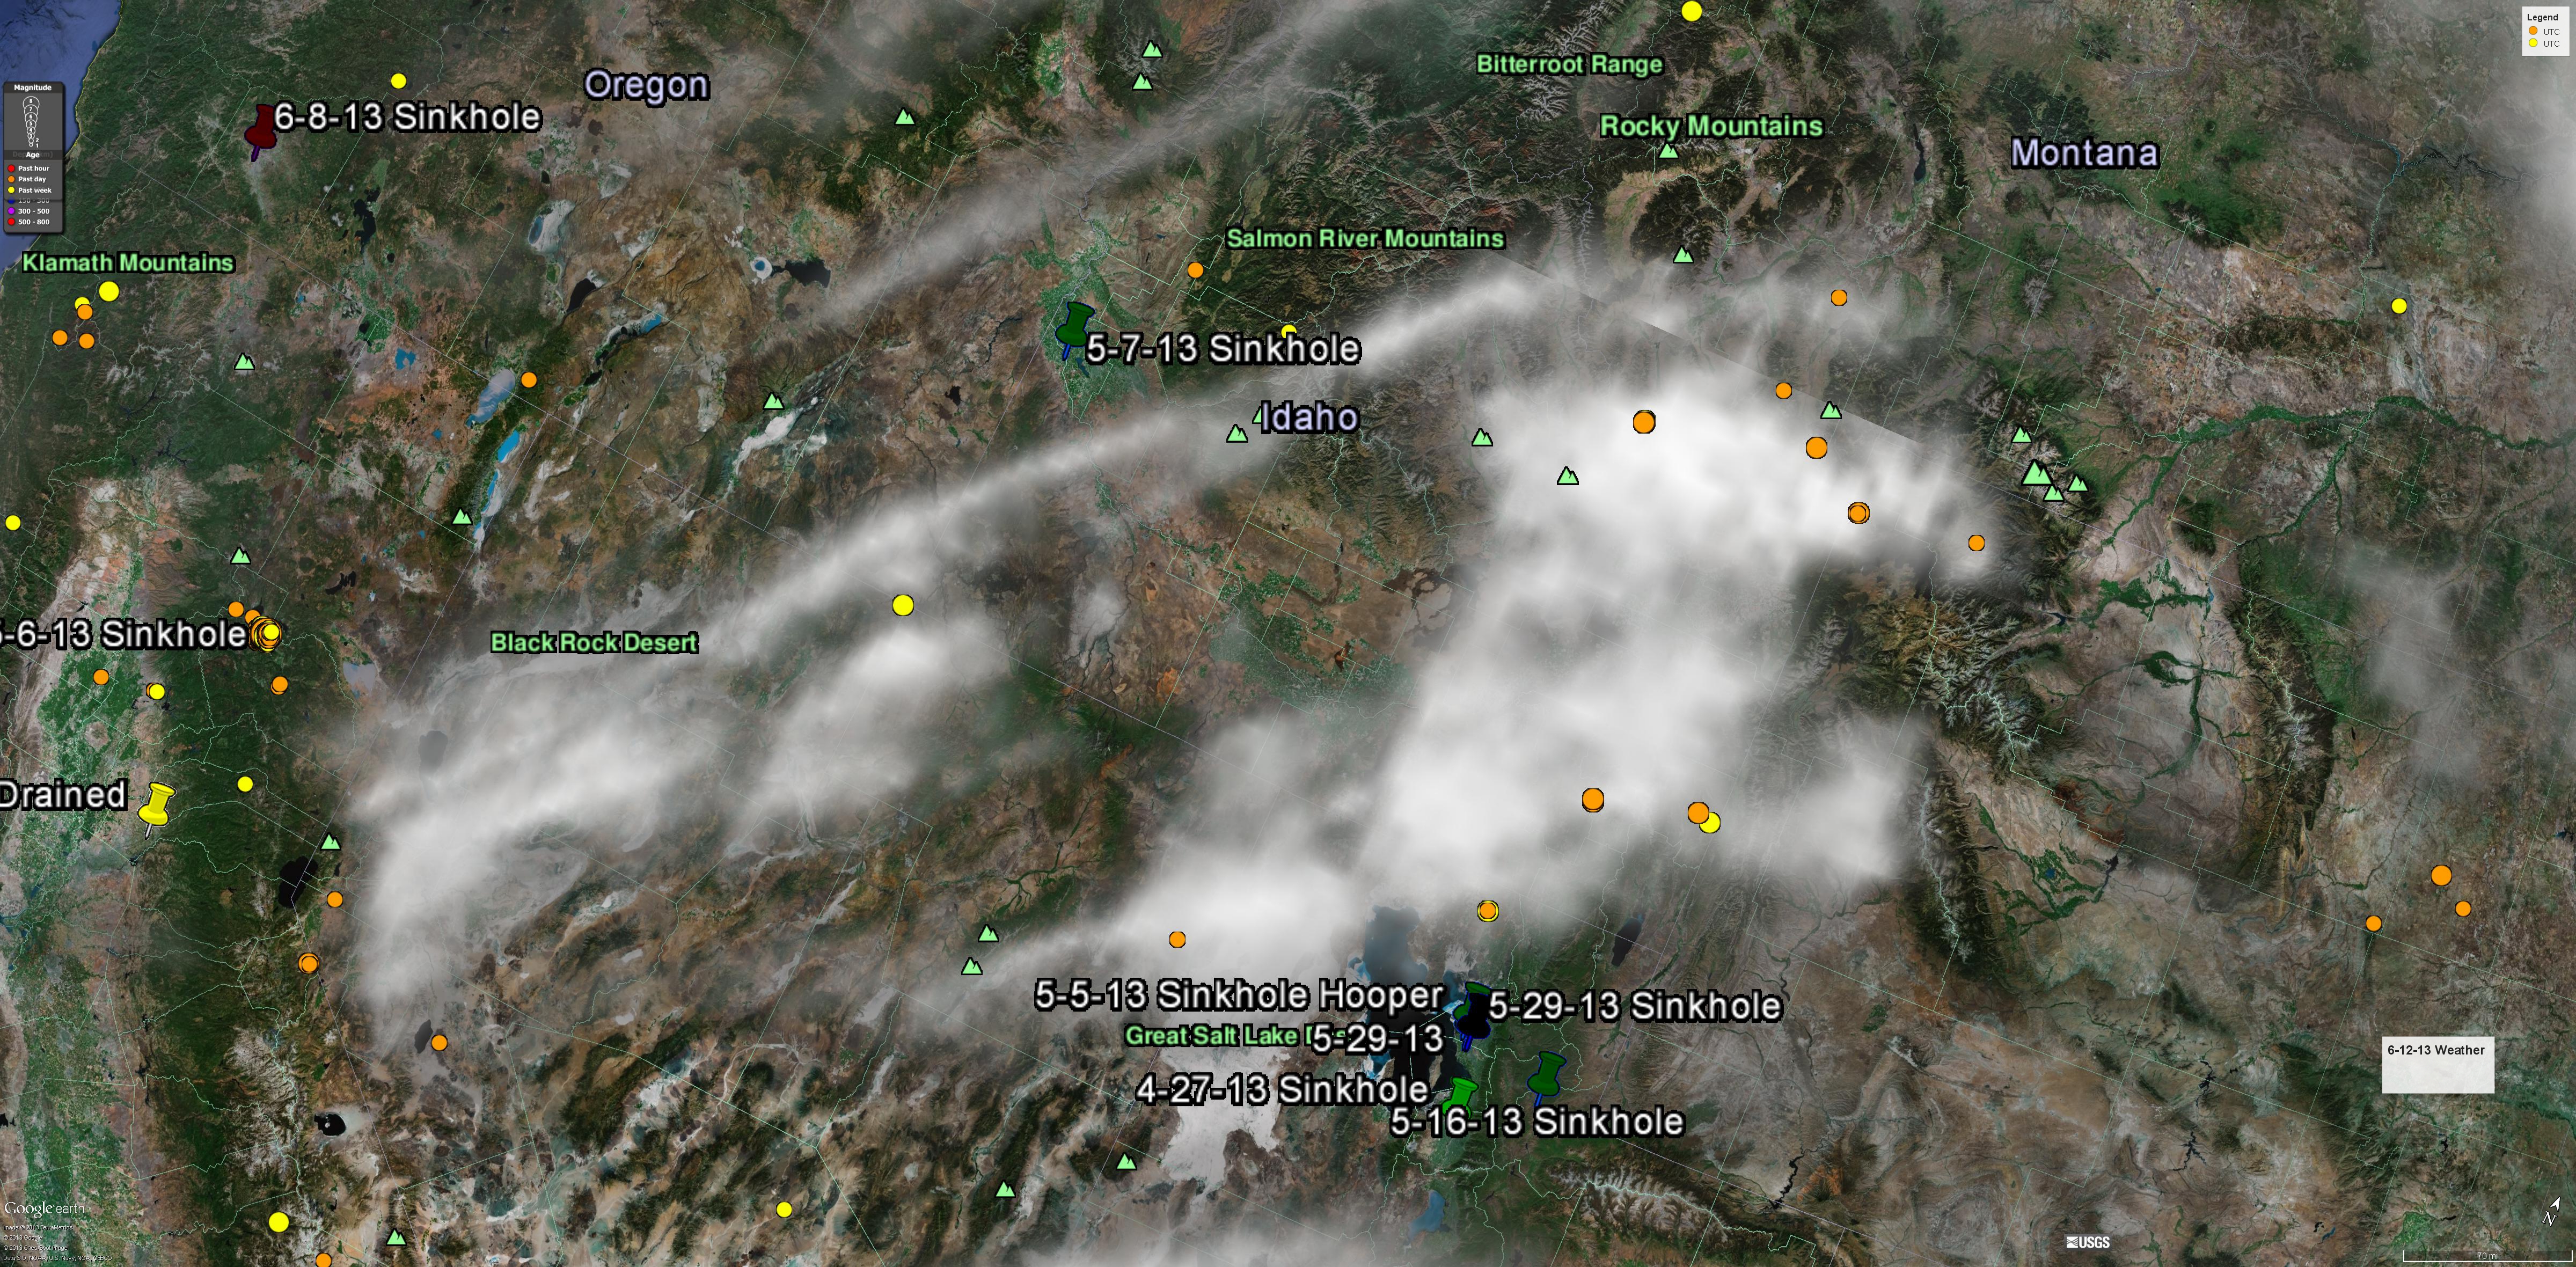
Task: Click the Klamath Mountains label
Action: click(x=128, y=262)
